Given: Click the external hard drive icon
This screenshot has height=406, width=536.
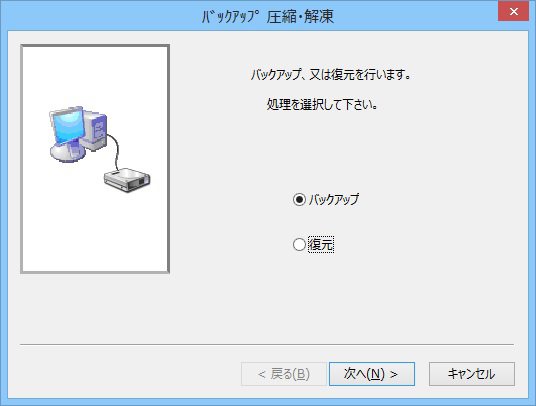Looking at the screenshot, I should click(127, 180).
